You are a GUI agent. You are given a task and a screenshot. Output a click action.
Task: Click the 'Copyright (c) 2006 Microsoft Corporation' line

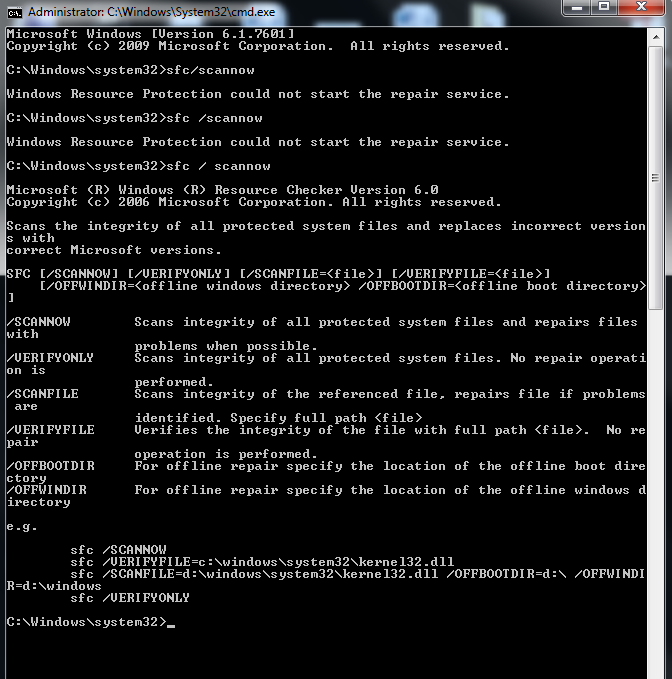254,202
